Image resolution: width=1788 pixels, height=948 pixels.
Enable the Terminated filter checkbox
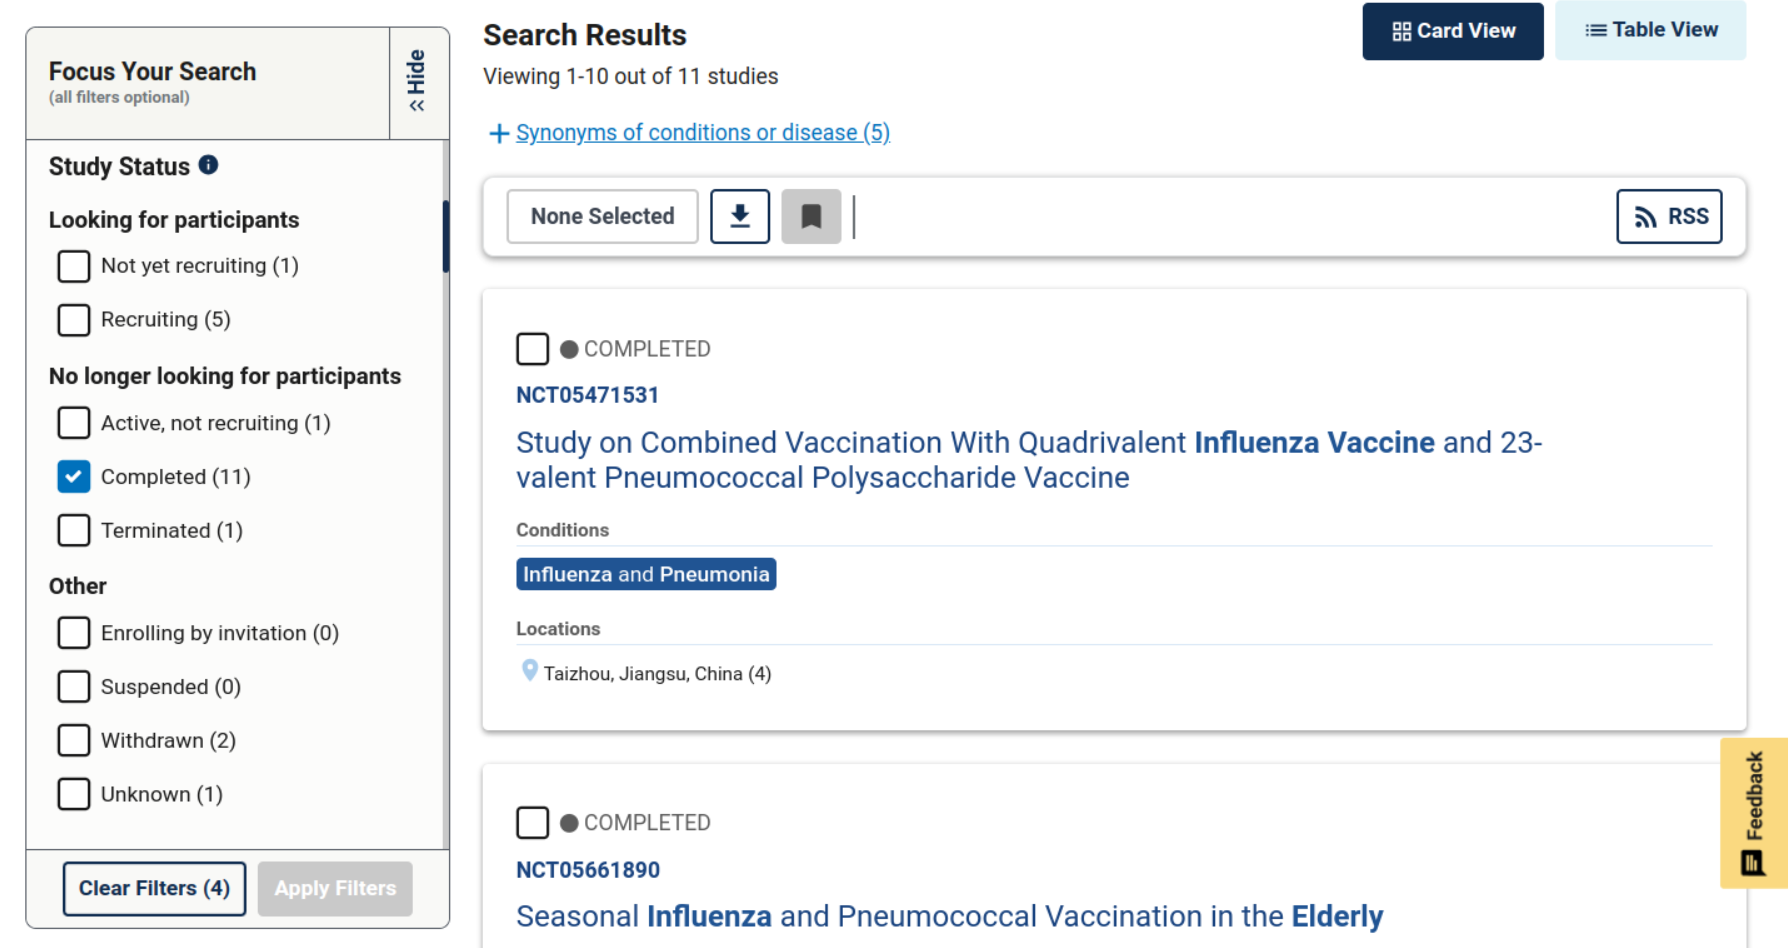tap(74, 530)
